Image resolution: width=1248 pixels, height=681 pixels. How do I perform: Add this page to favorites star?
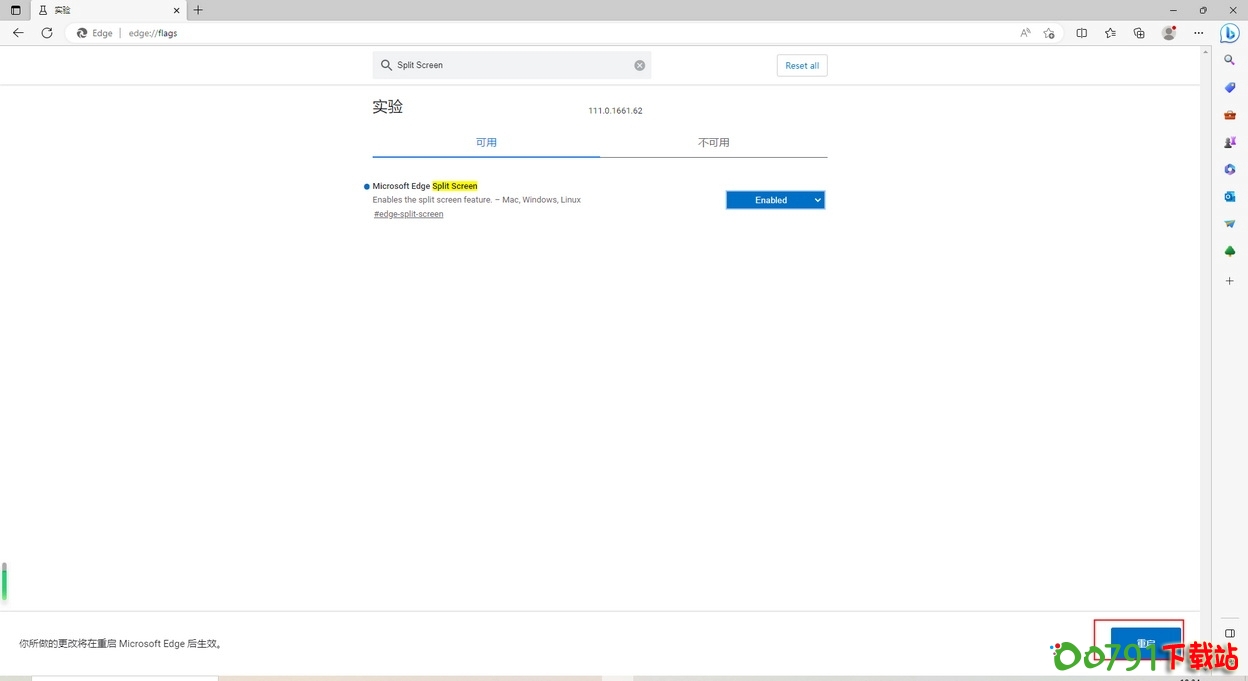pyautogui.click(x=1049, y=33)
